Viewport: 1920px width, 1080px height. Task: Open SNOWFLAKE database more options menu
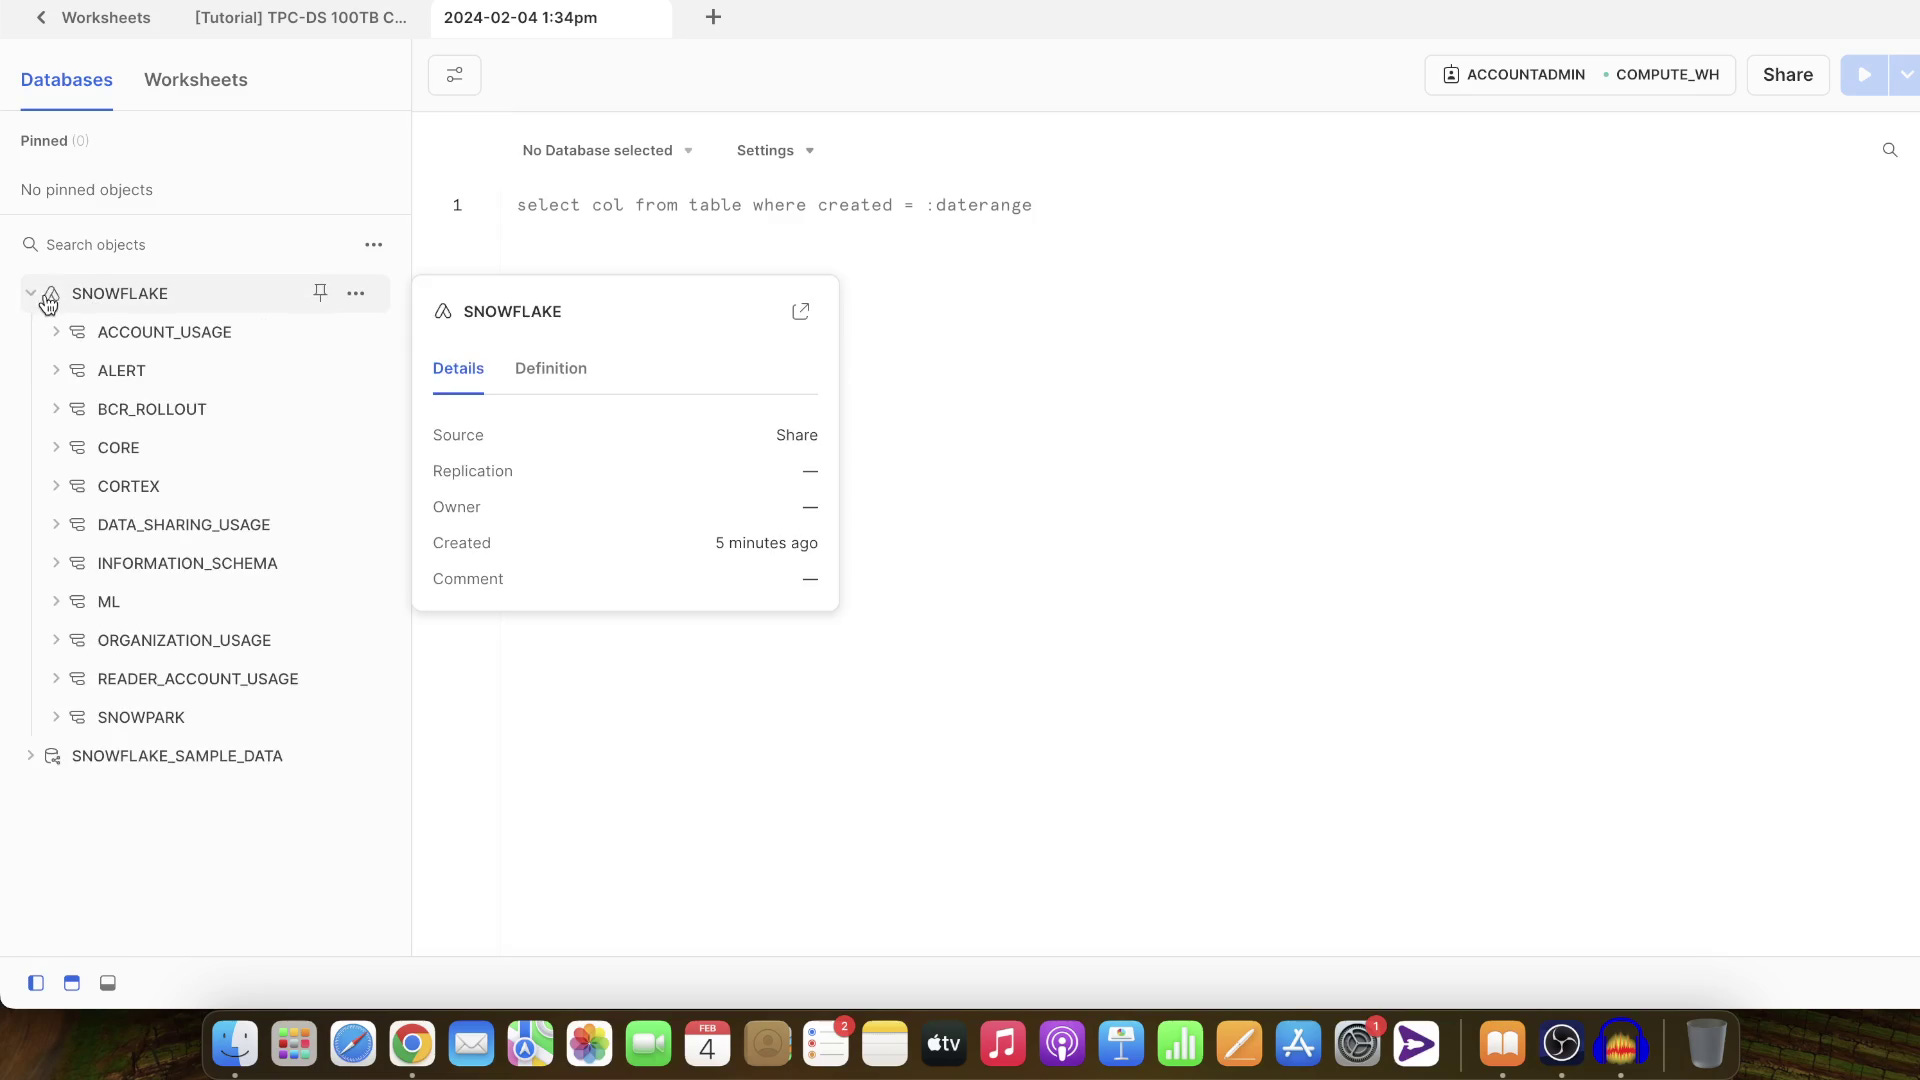tap(356, 293)
